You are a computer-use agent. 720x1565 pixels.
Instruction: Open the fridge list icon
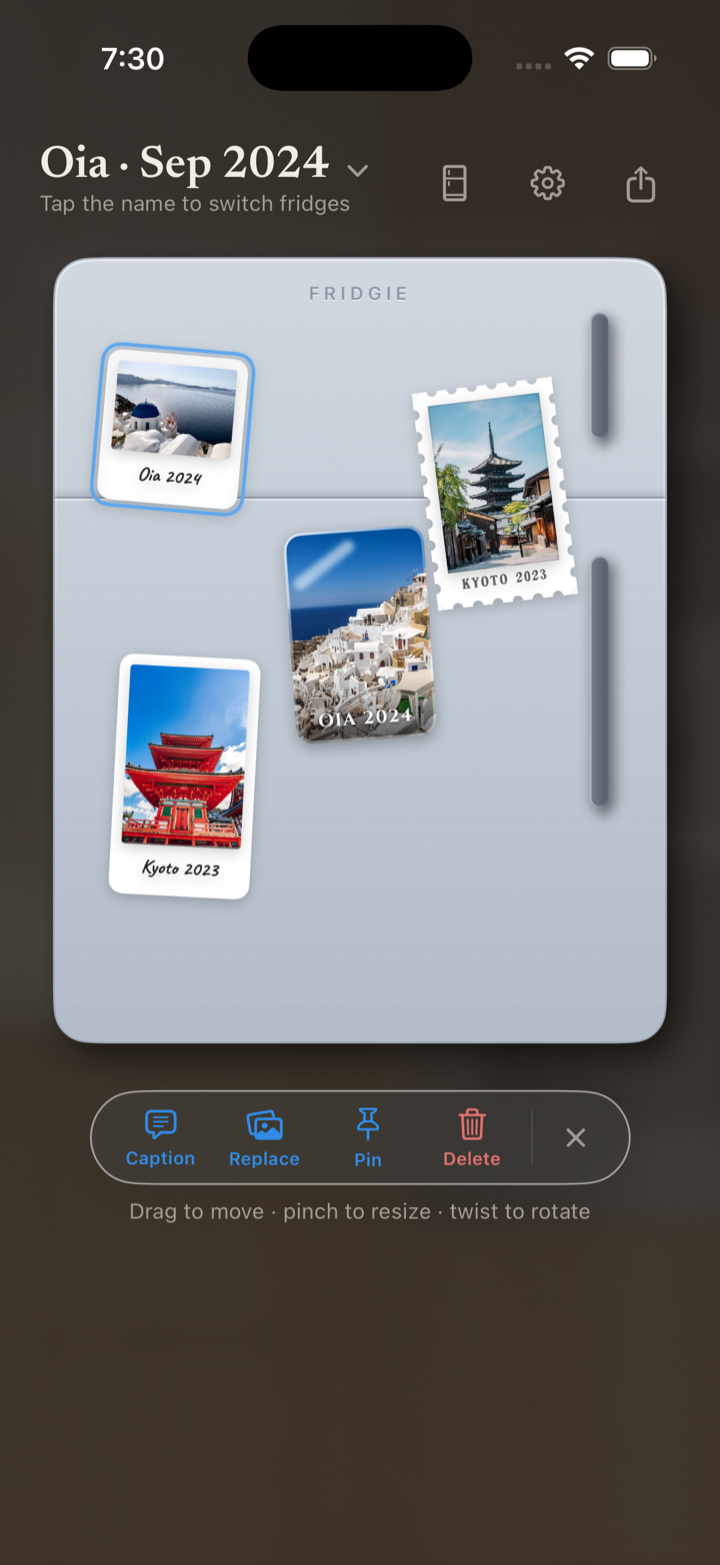click(x=455, y=184)
